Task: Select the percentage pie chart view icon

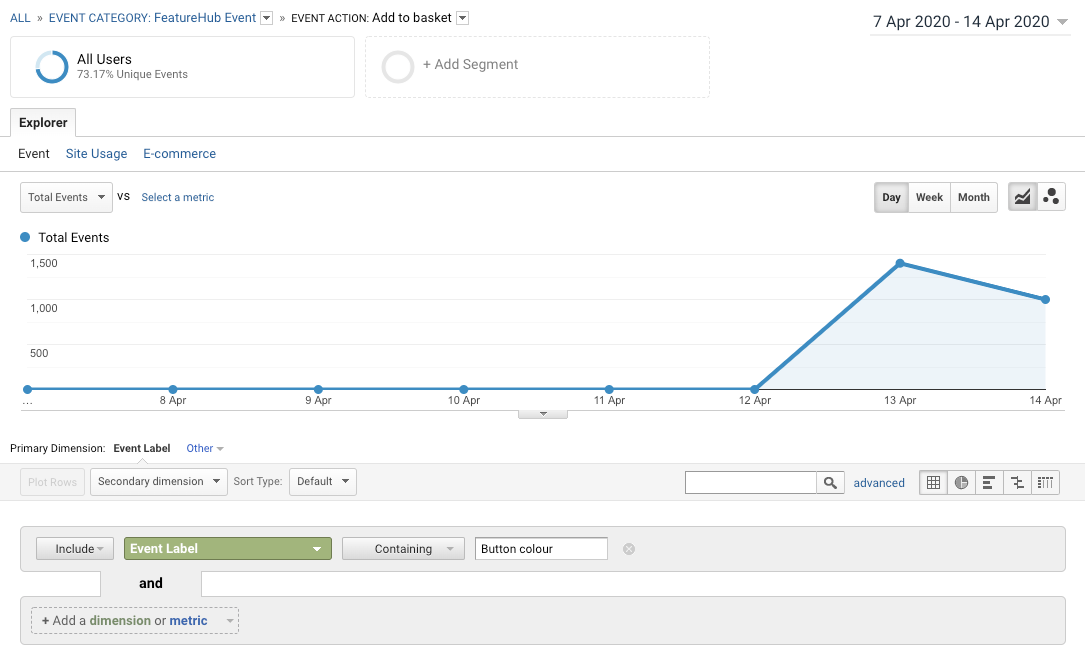Action: point(961,482)
